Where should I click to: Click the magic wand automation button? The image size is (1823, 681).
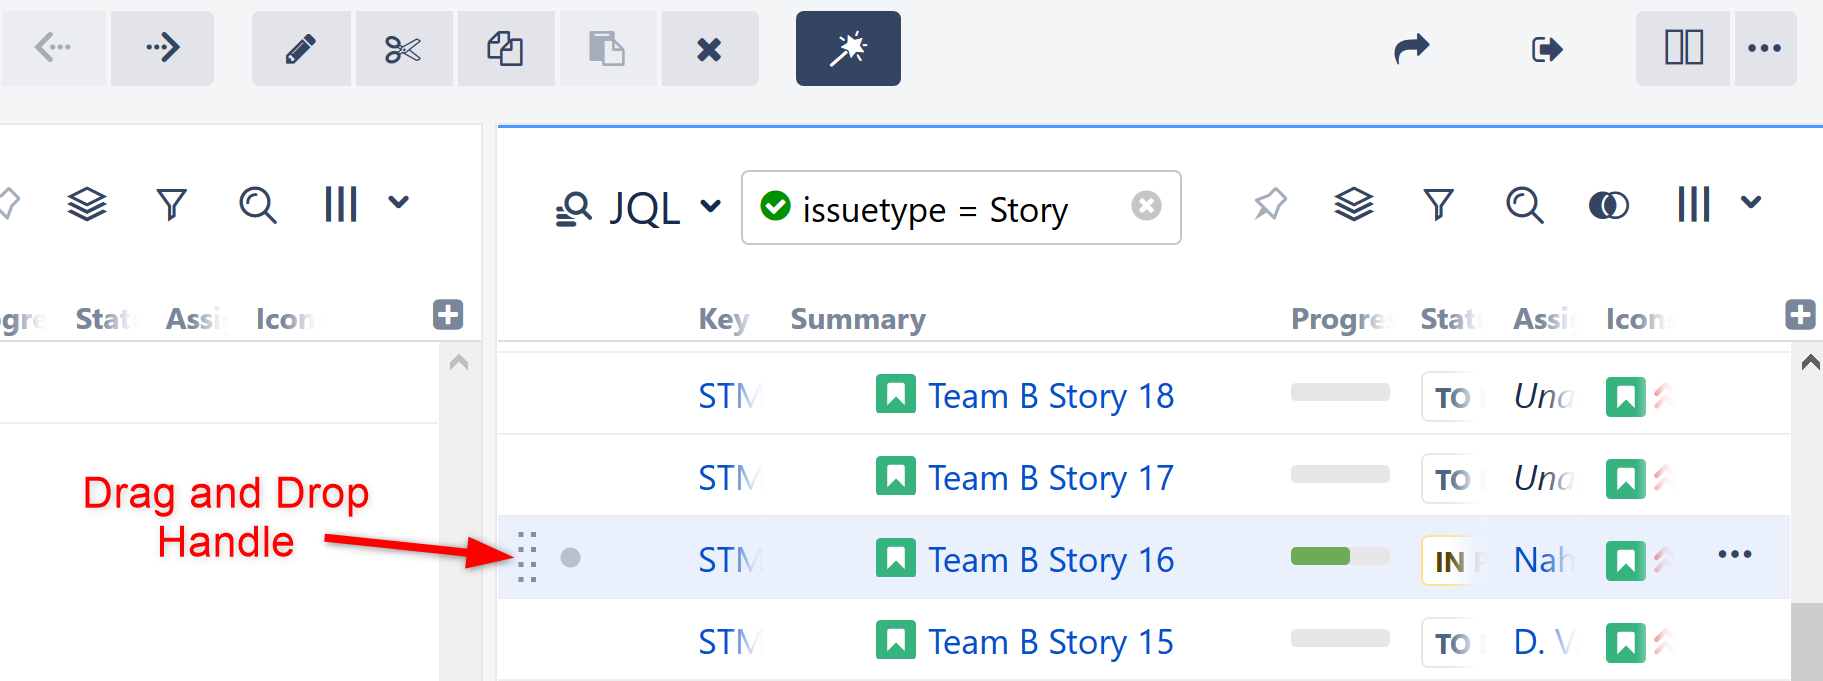coord(848,49)
